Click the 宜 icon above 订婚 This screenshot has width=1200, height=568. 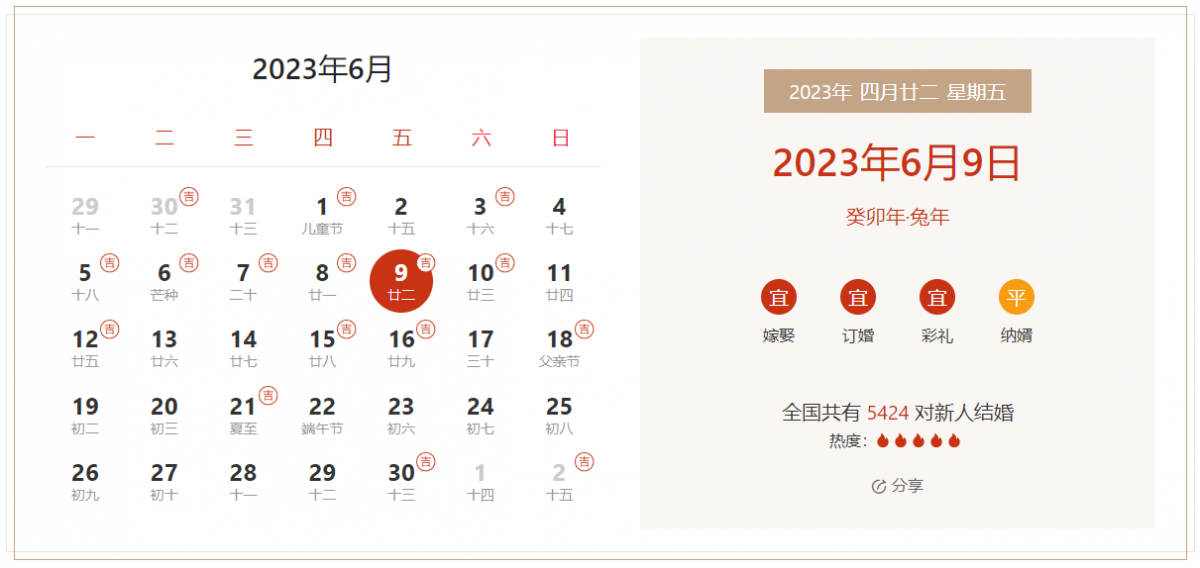click(858, 297)
